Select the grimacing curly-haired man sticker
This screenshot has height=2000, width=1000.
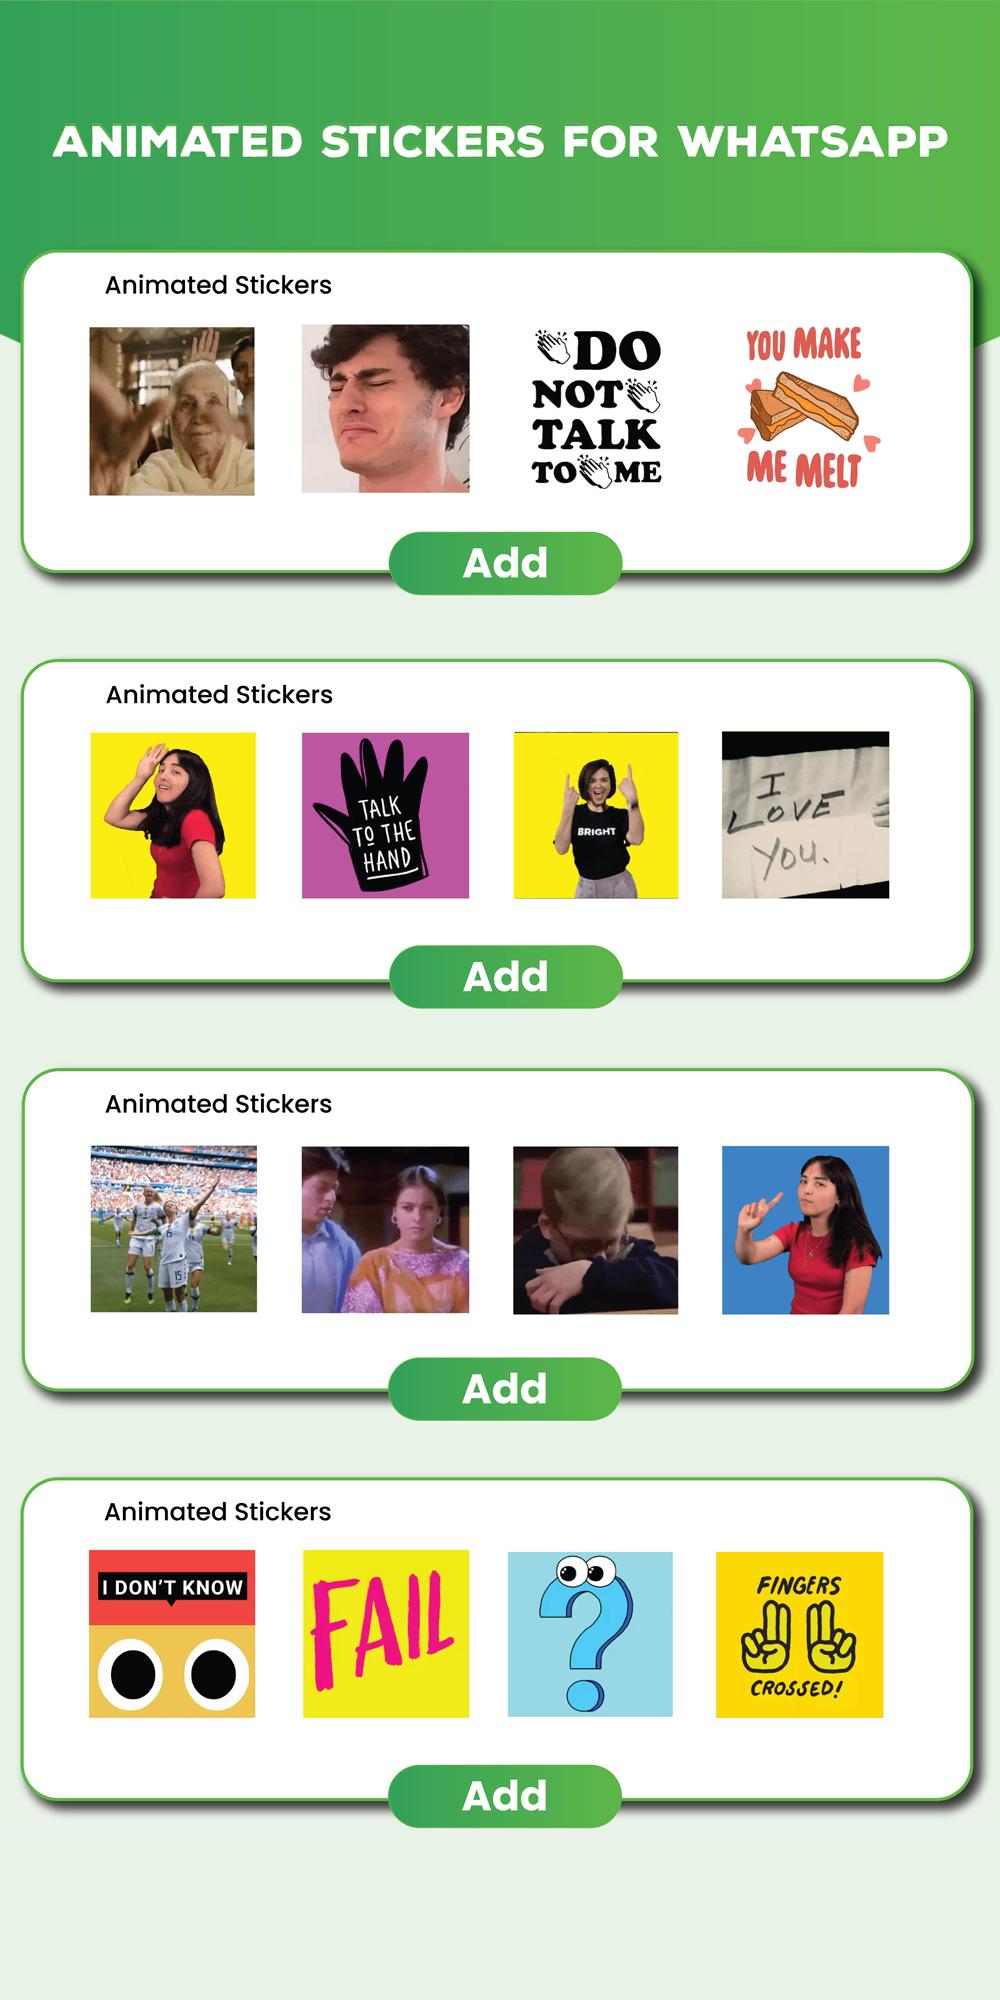[x=385, y=408]
